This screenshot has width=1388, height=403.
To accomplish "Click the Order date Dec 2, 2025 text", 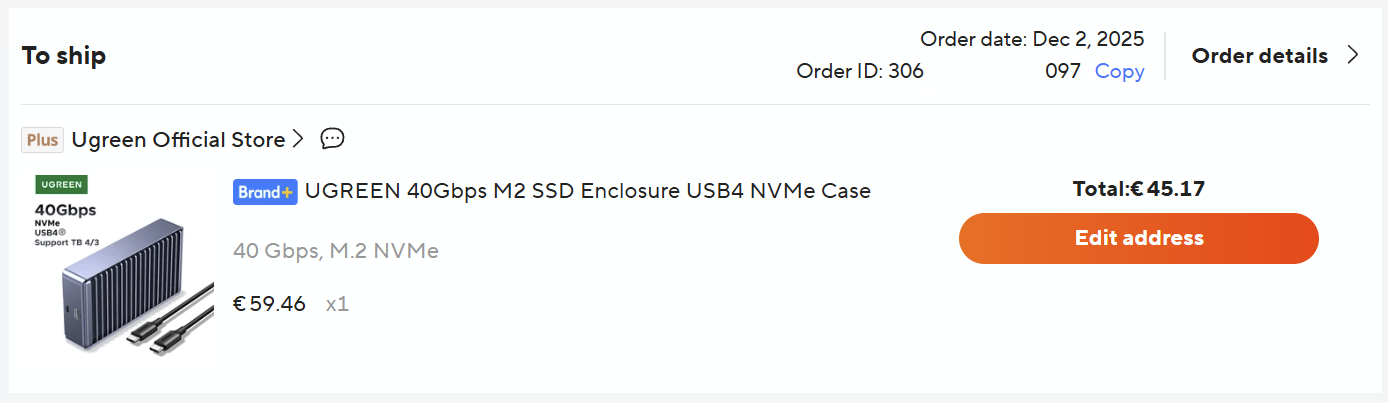I will click(x=1032, y=40).
